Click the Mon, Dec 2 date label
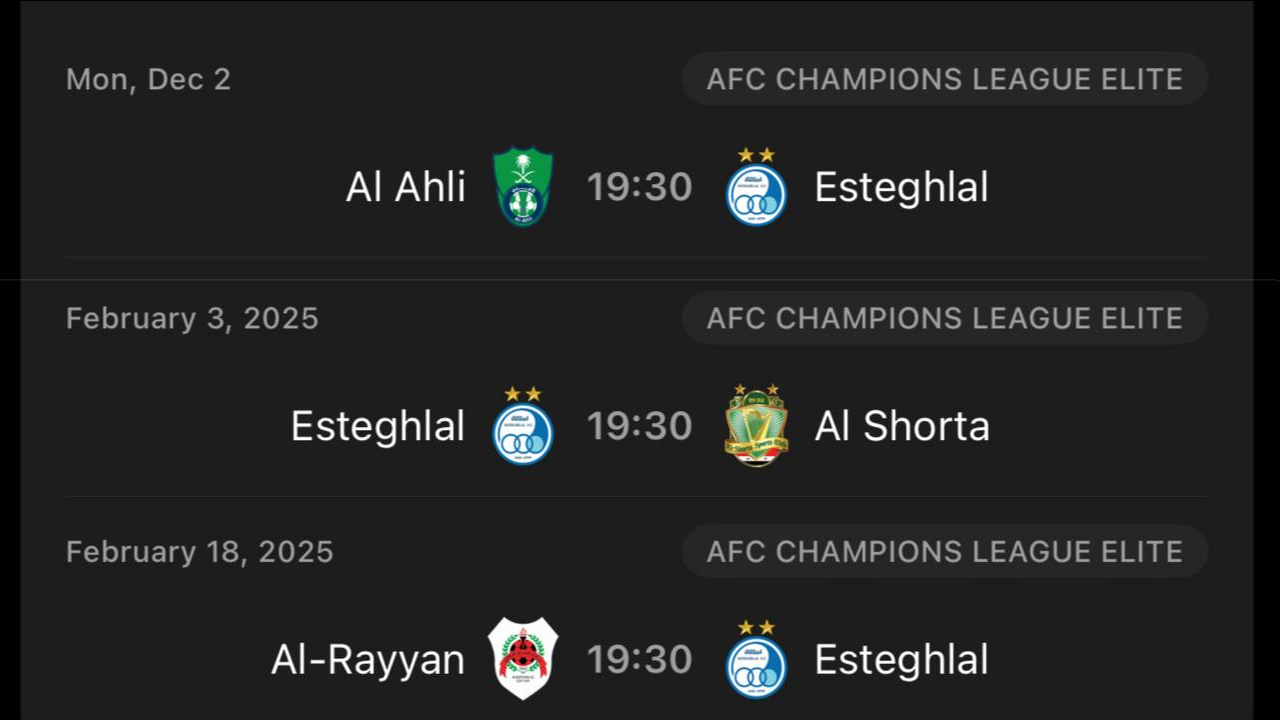1280x720 pixels. pyautogui.click(x=149, y=79)
